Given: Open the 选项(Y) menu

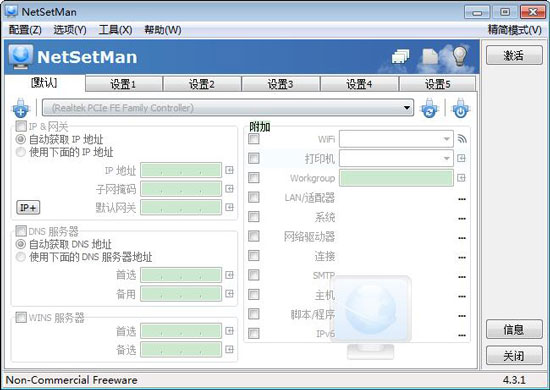Looking at the screenshot, I should 70,30.
